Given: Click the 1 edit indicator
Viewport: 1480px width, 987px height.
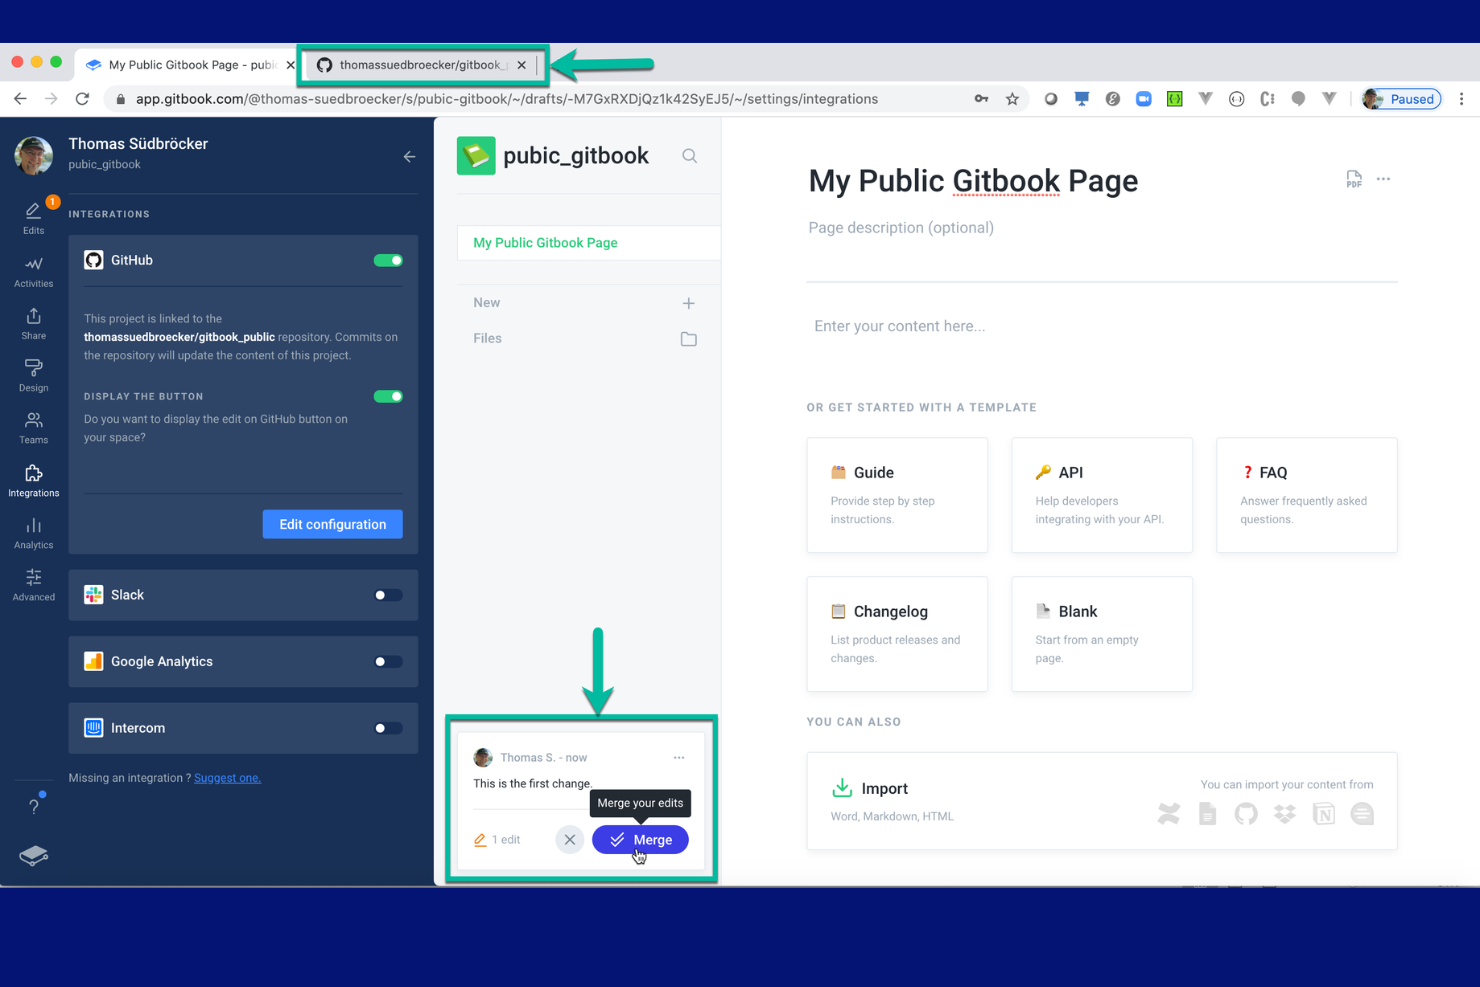Looking at the screenshot, I should click(497, 840).
